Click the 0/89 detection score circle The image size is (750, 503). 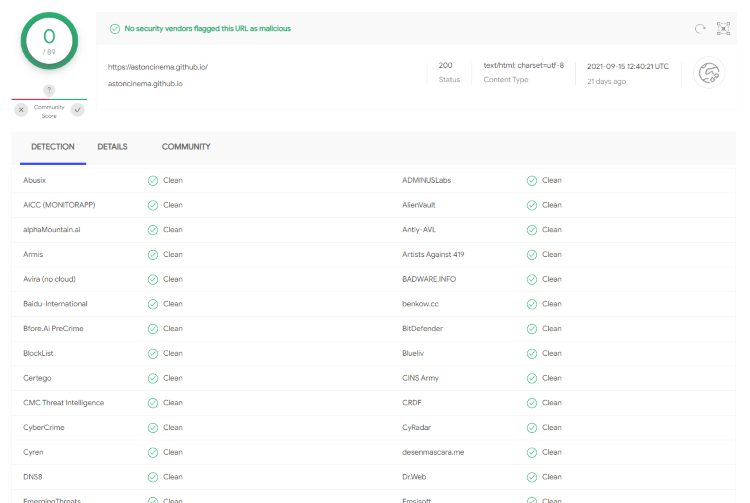click(49, 41)
